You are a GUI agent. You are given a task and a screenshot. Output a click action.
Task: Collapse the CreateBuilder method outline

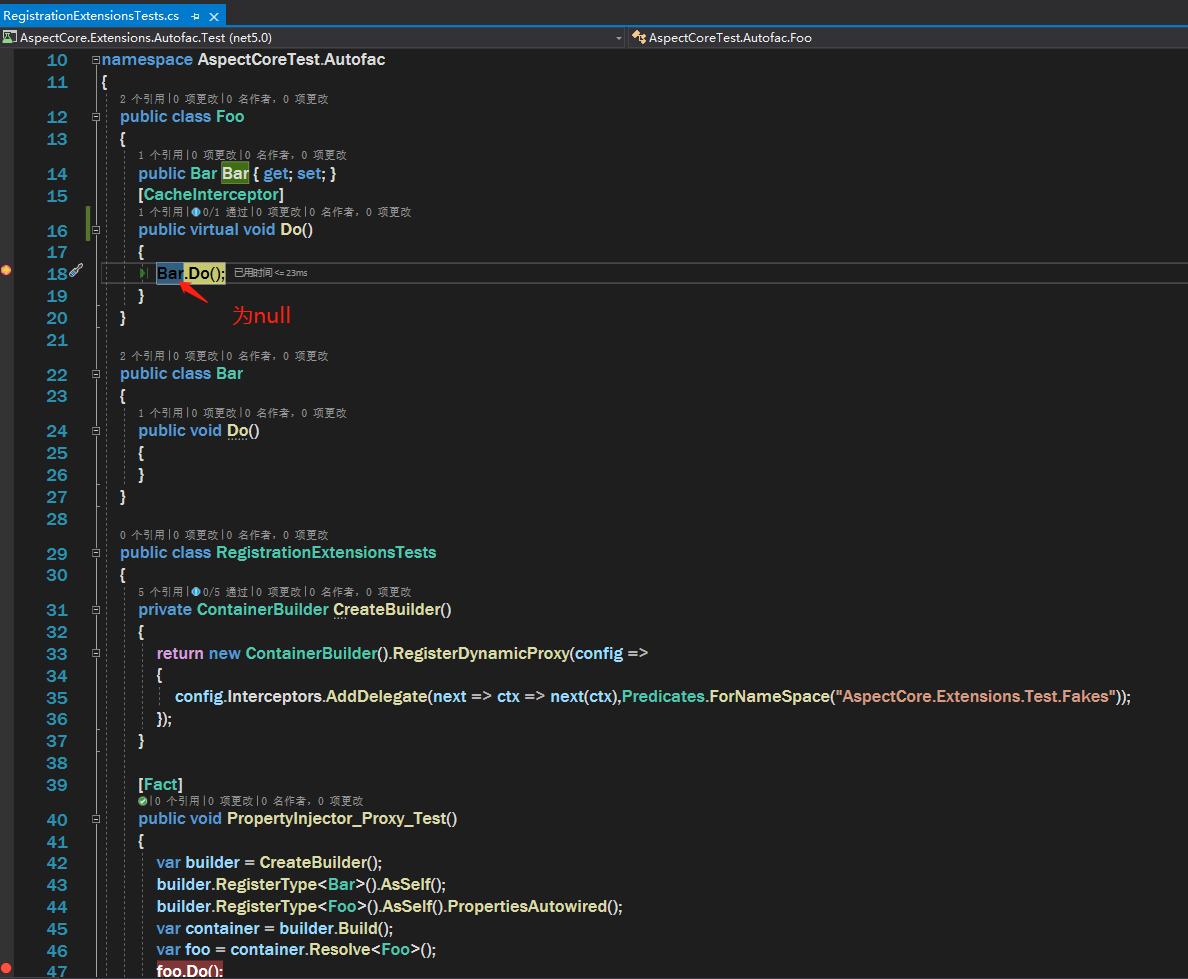(96, 609)
